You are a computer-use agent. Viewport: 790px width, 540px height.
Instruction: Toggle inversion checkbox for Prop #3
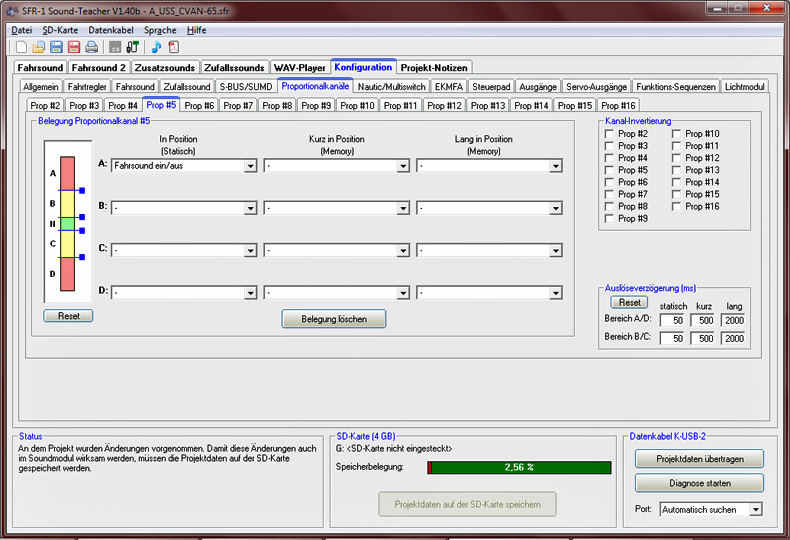click(x=609, y=146)
